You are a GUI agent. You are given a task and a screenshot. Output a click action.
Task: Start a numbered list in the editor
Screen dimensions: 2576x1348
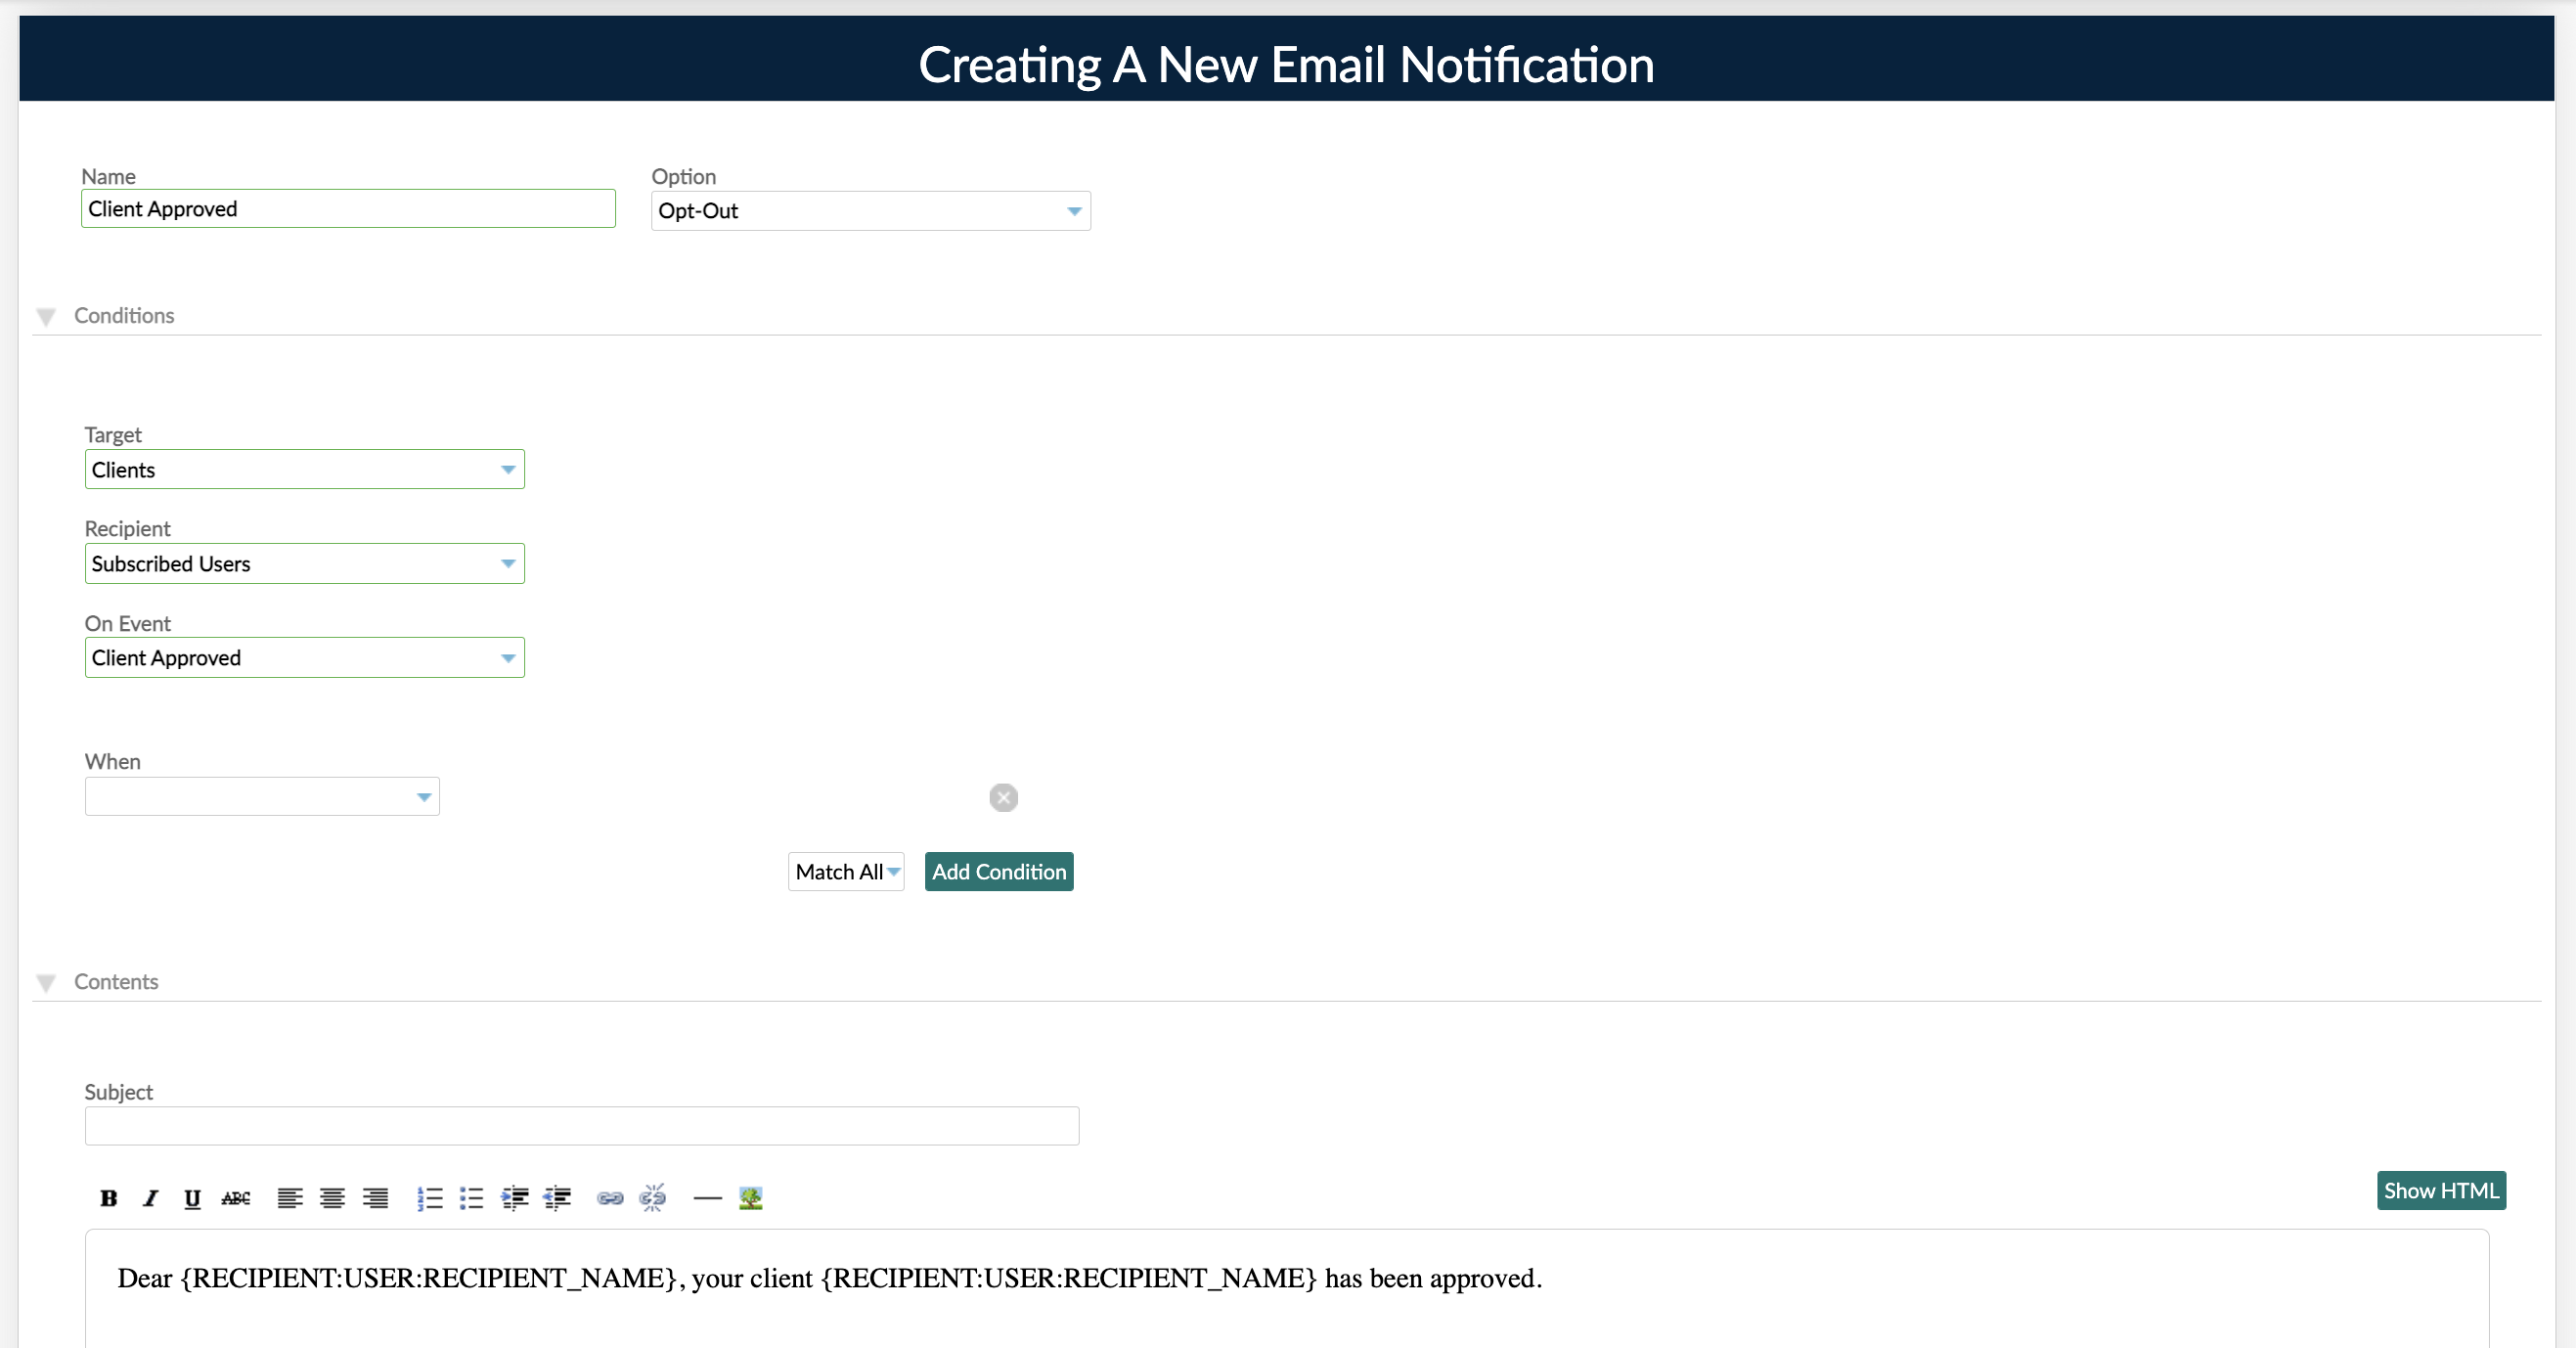coord(429,1198)
